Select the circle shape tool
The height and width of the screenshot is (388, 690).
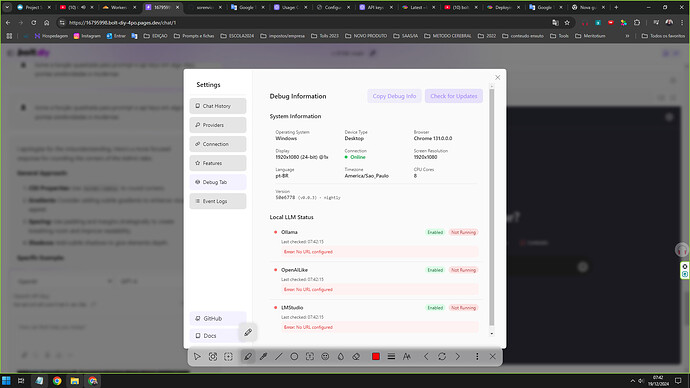[x=294, y=357]
